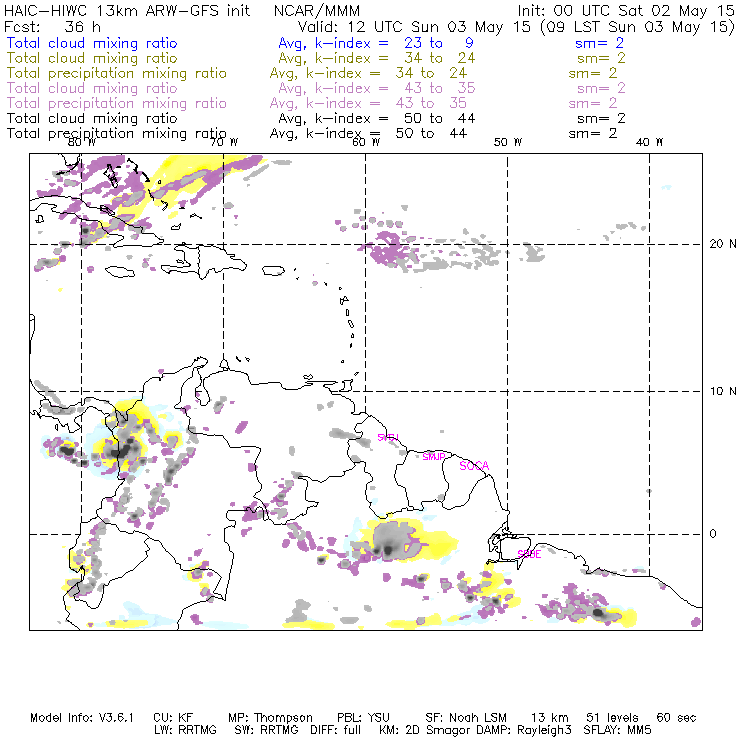Click the Model Info: V3.6.1 text

click(x=82, y=718)
